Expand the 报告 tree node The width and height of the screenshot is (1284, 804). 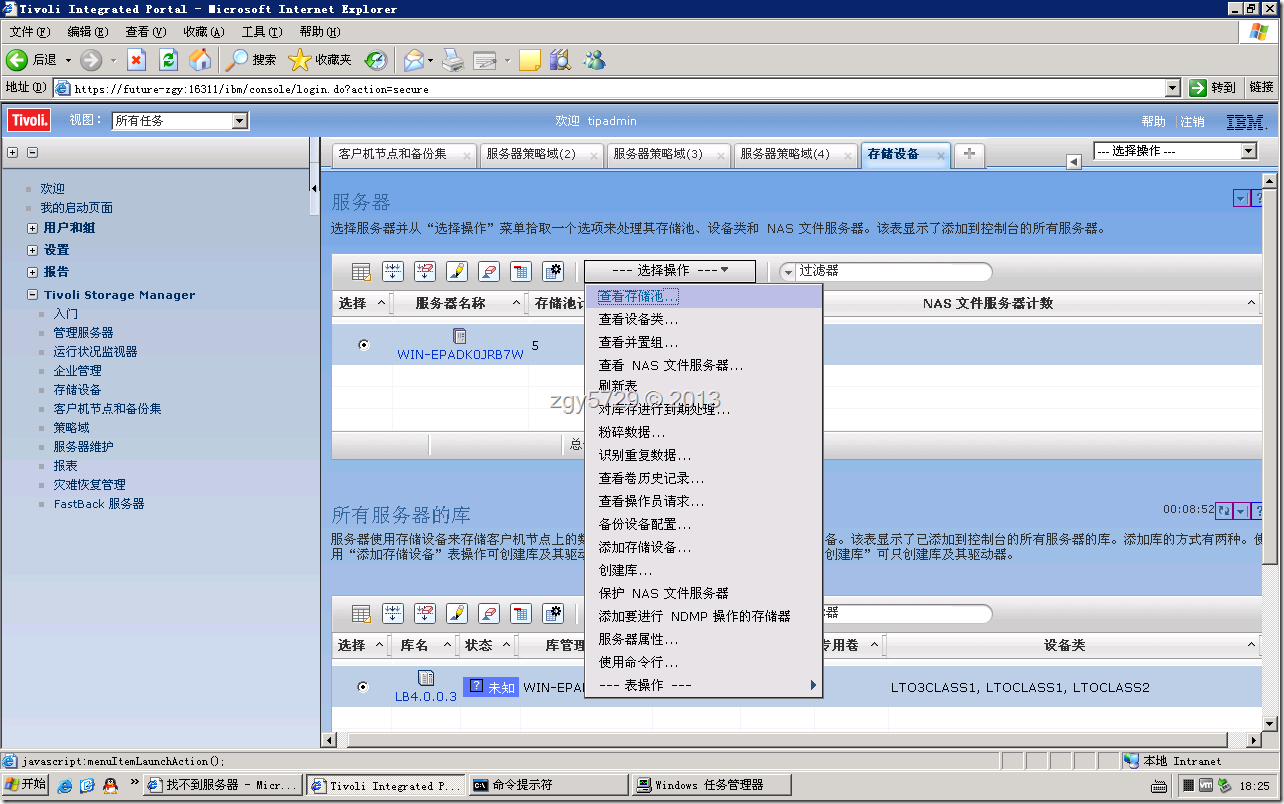click(x=33, y=272)
